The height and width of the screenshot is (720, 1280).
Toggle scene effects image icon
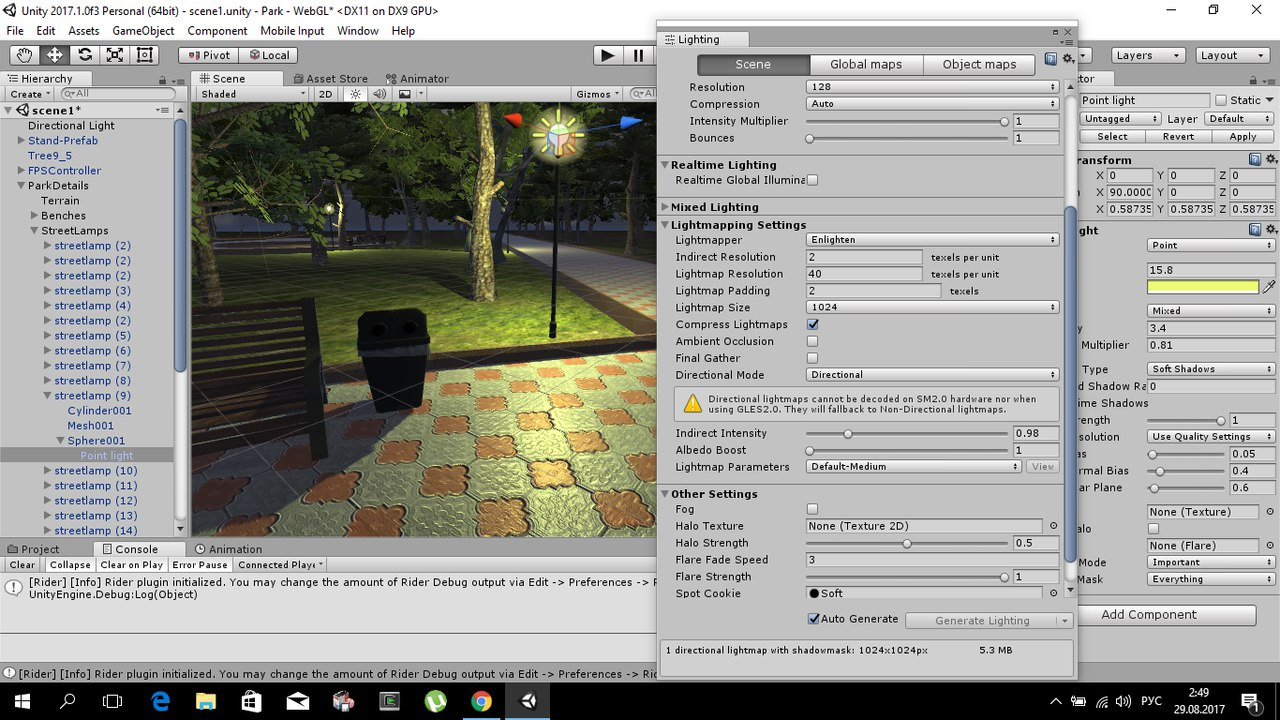405,94
